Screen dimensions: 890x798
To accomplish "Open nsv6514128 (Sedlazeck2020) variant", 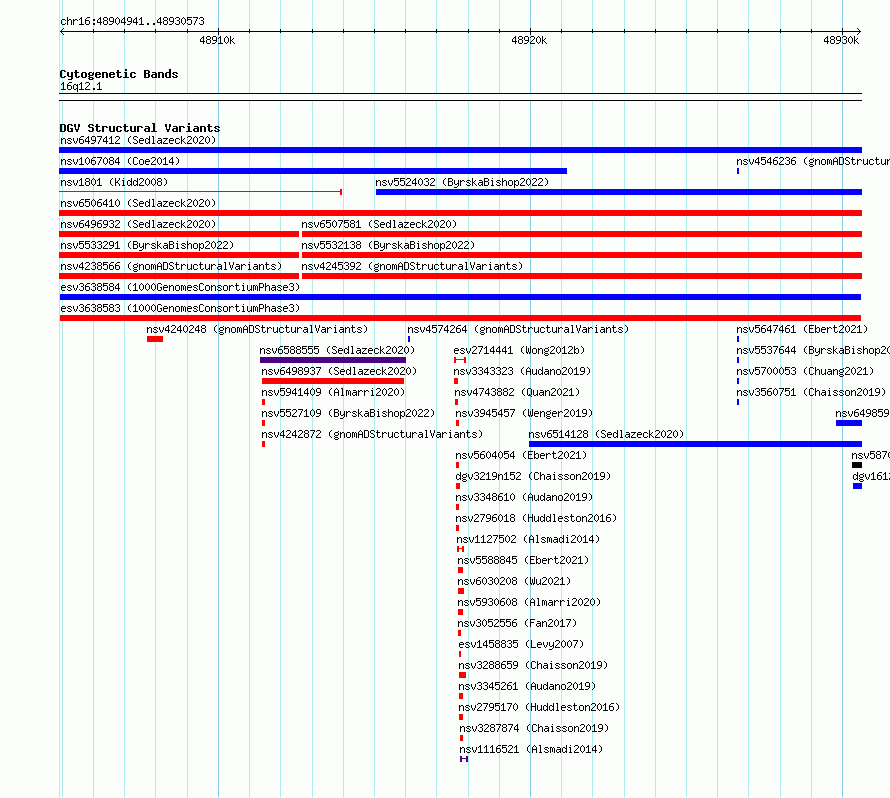I will [606, 434].
